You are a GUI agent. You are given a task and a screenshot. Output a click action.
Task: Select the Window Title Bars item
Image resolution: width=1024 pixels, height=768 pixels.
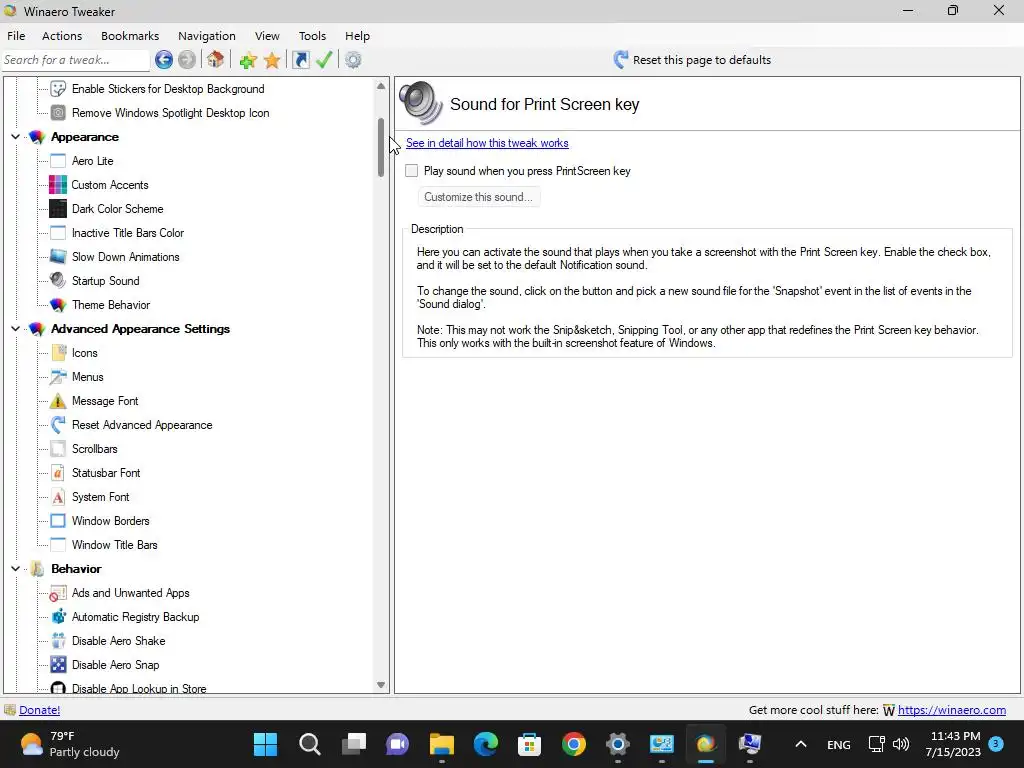(x=114, y=545)
